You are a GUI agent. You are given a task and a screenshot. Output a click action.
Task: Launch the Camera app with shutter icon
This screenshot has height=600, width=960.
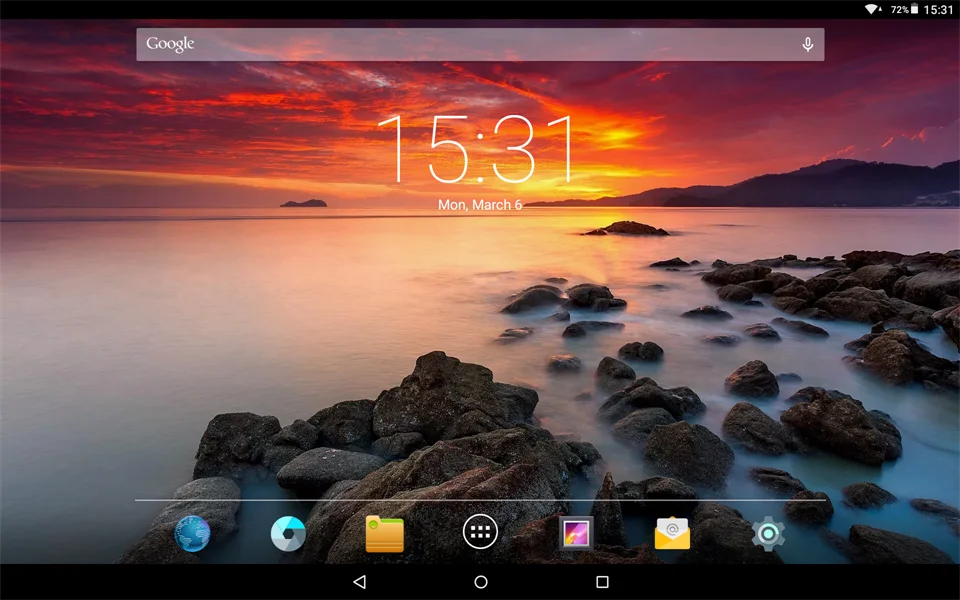[288, 533]
